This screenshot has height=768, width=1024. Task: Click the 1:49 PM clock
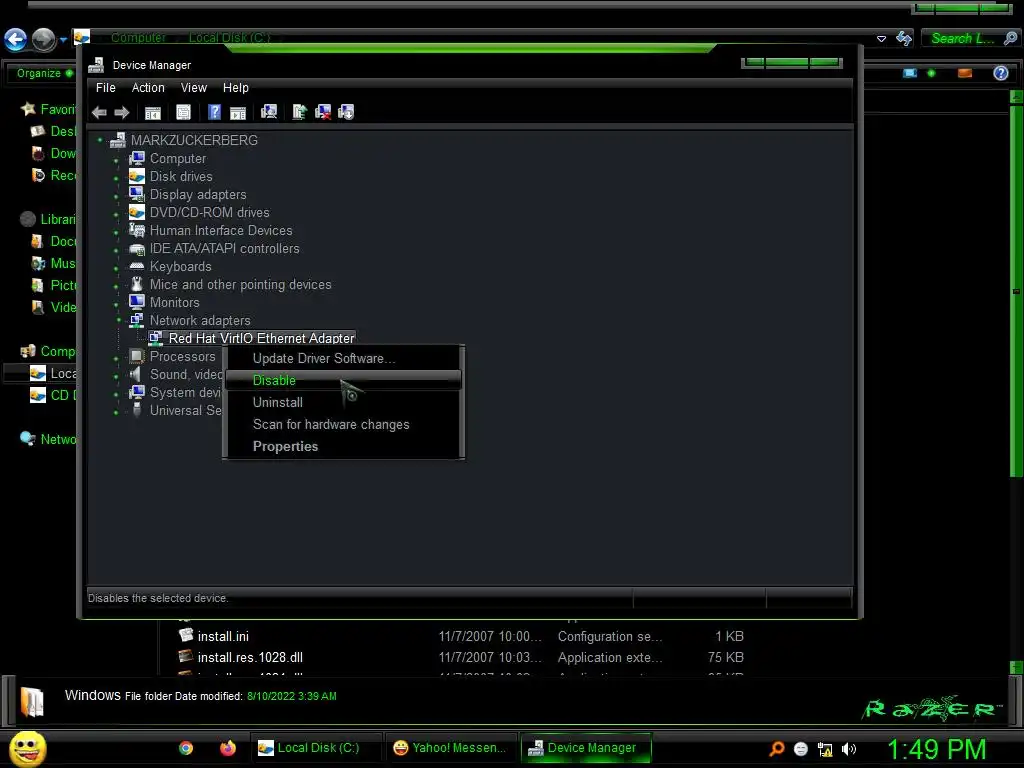936,749
